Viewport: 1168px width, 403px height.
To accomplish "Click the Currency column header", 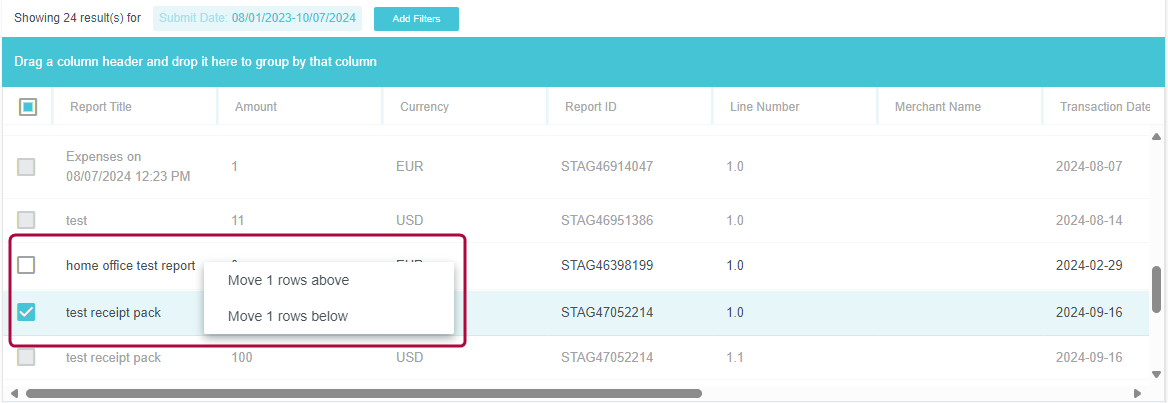I will click(424, 107).
